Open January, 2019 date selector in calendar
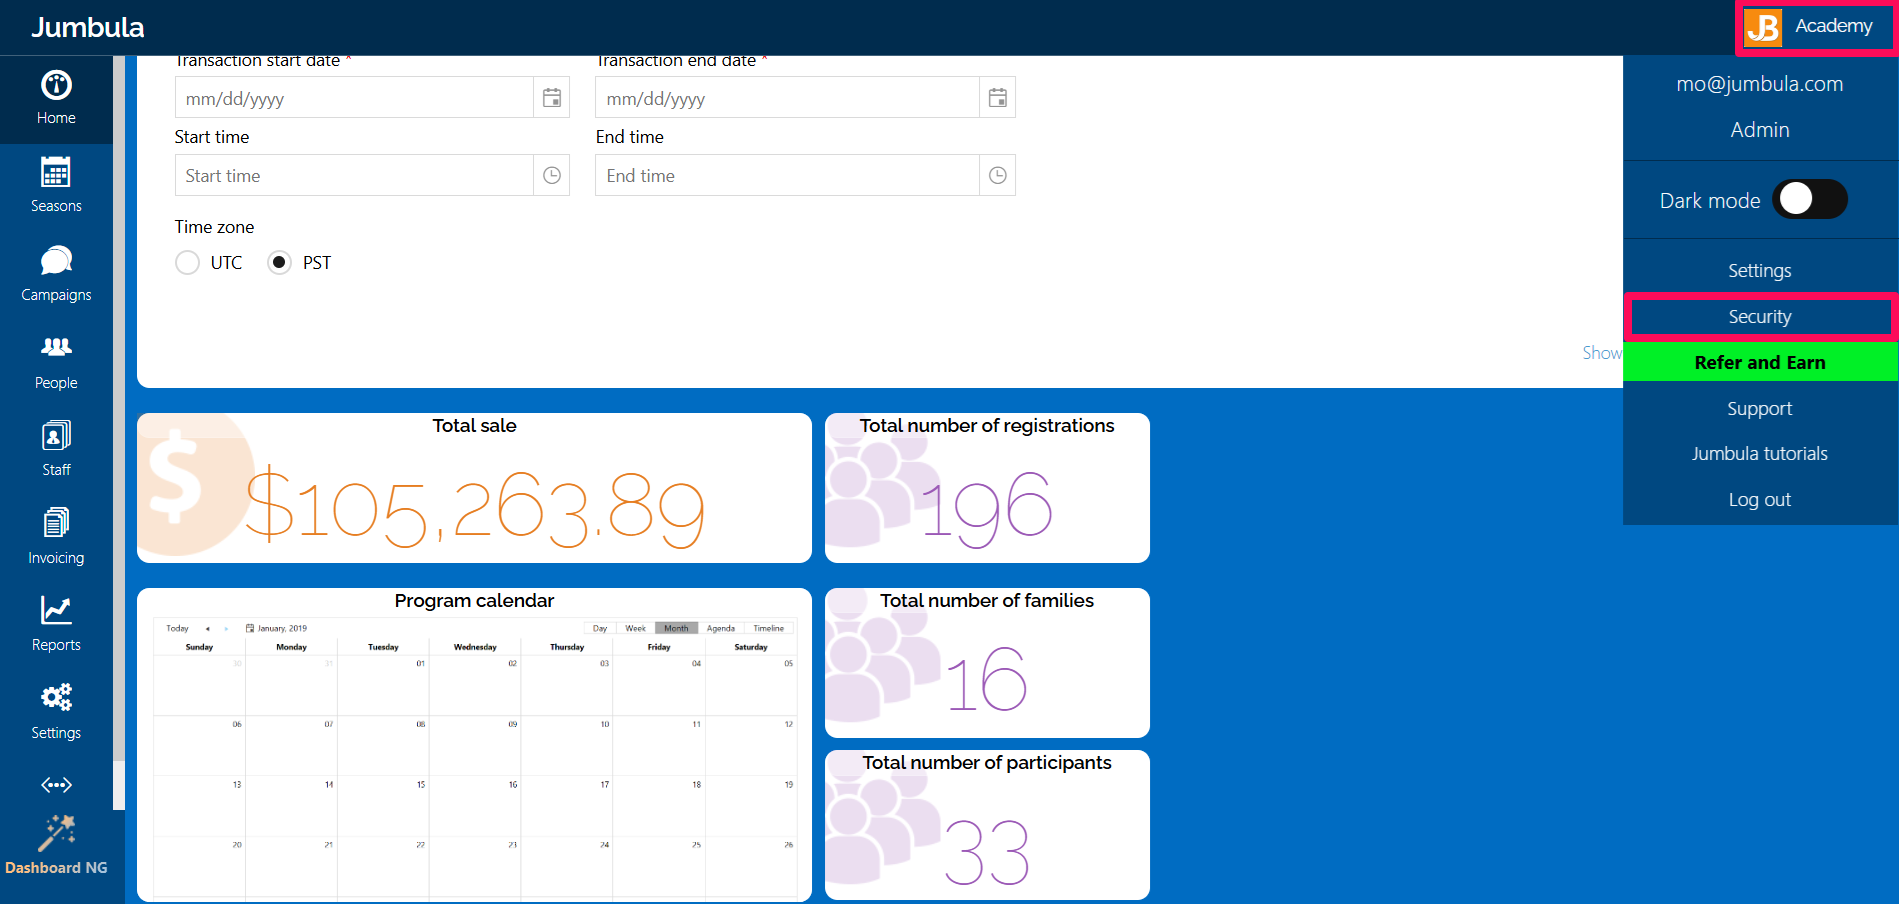 click(x=277, y=629)
